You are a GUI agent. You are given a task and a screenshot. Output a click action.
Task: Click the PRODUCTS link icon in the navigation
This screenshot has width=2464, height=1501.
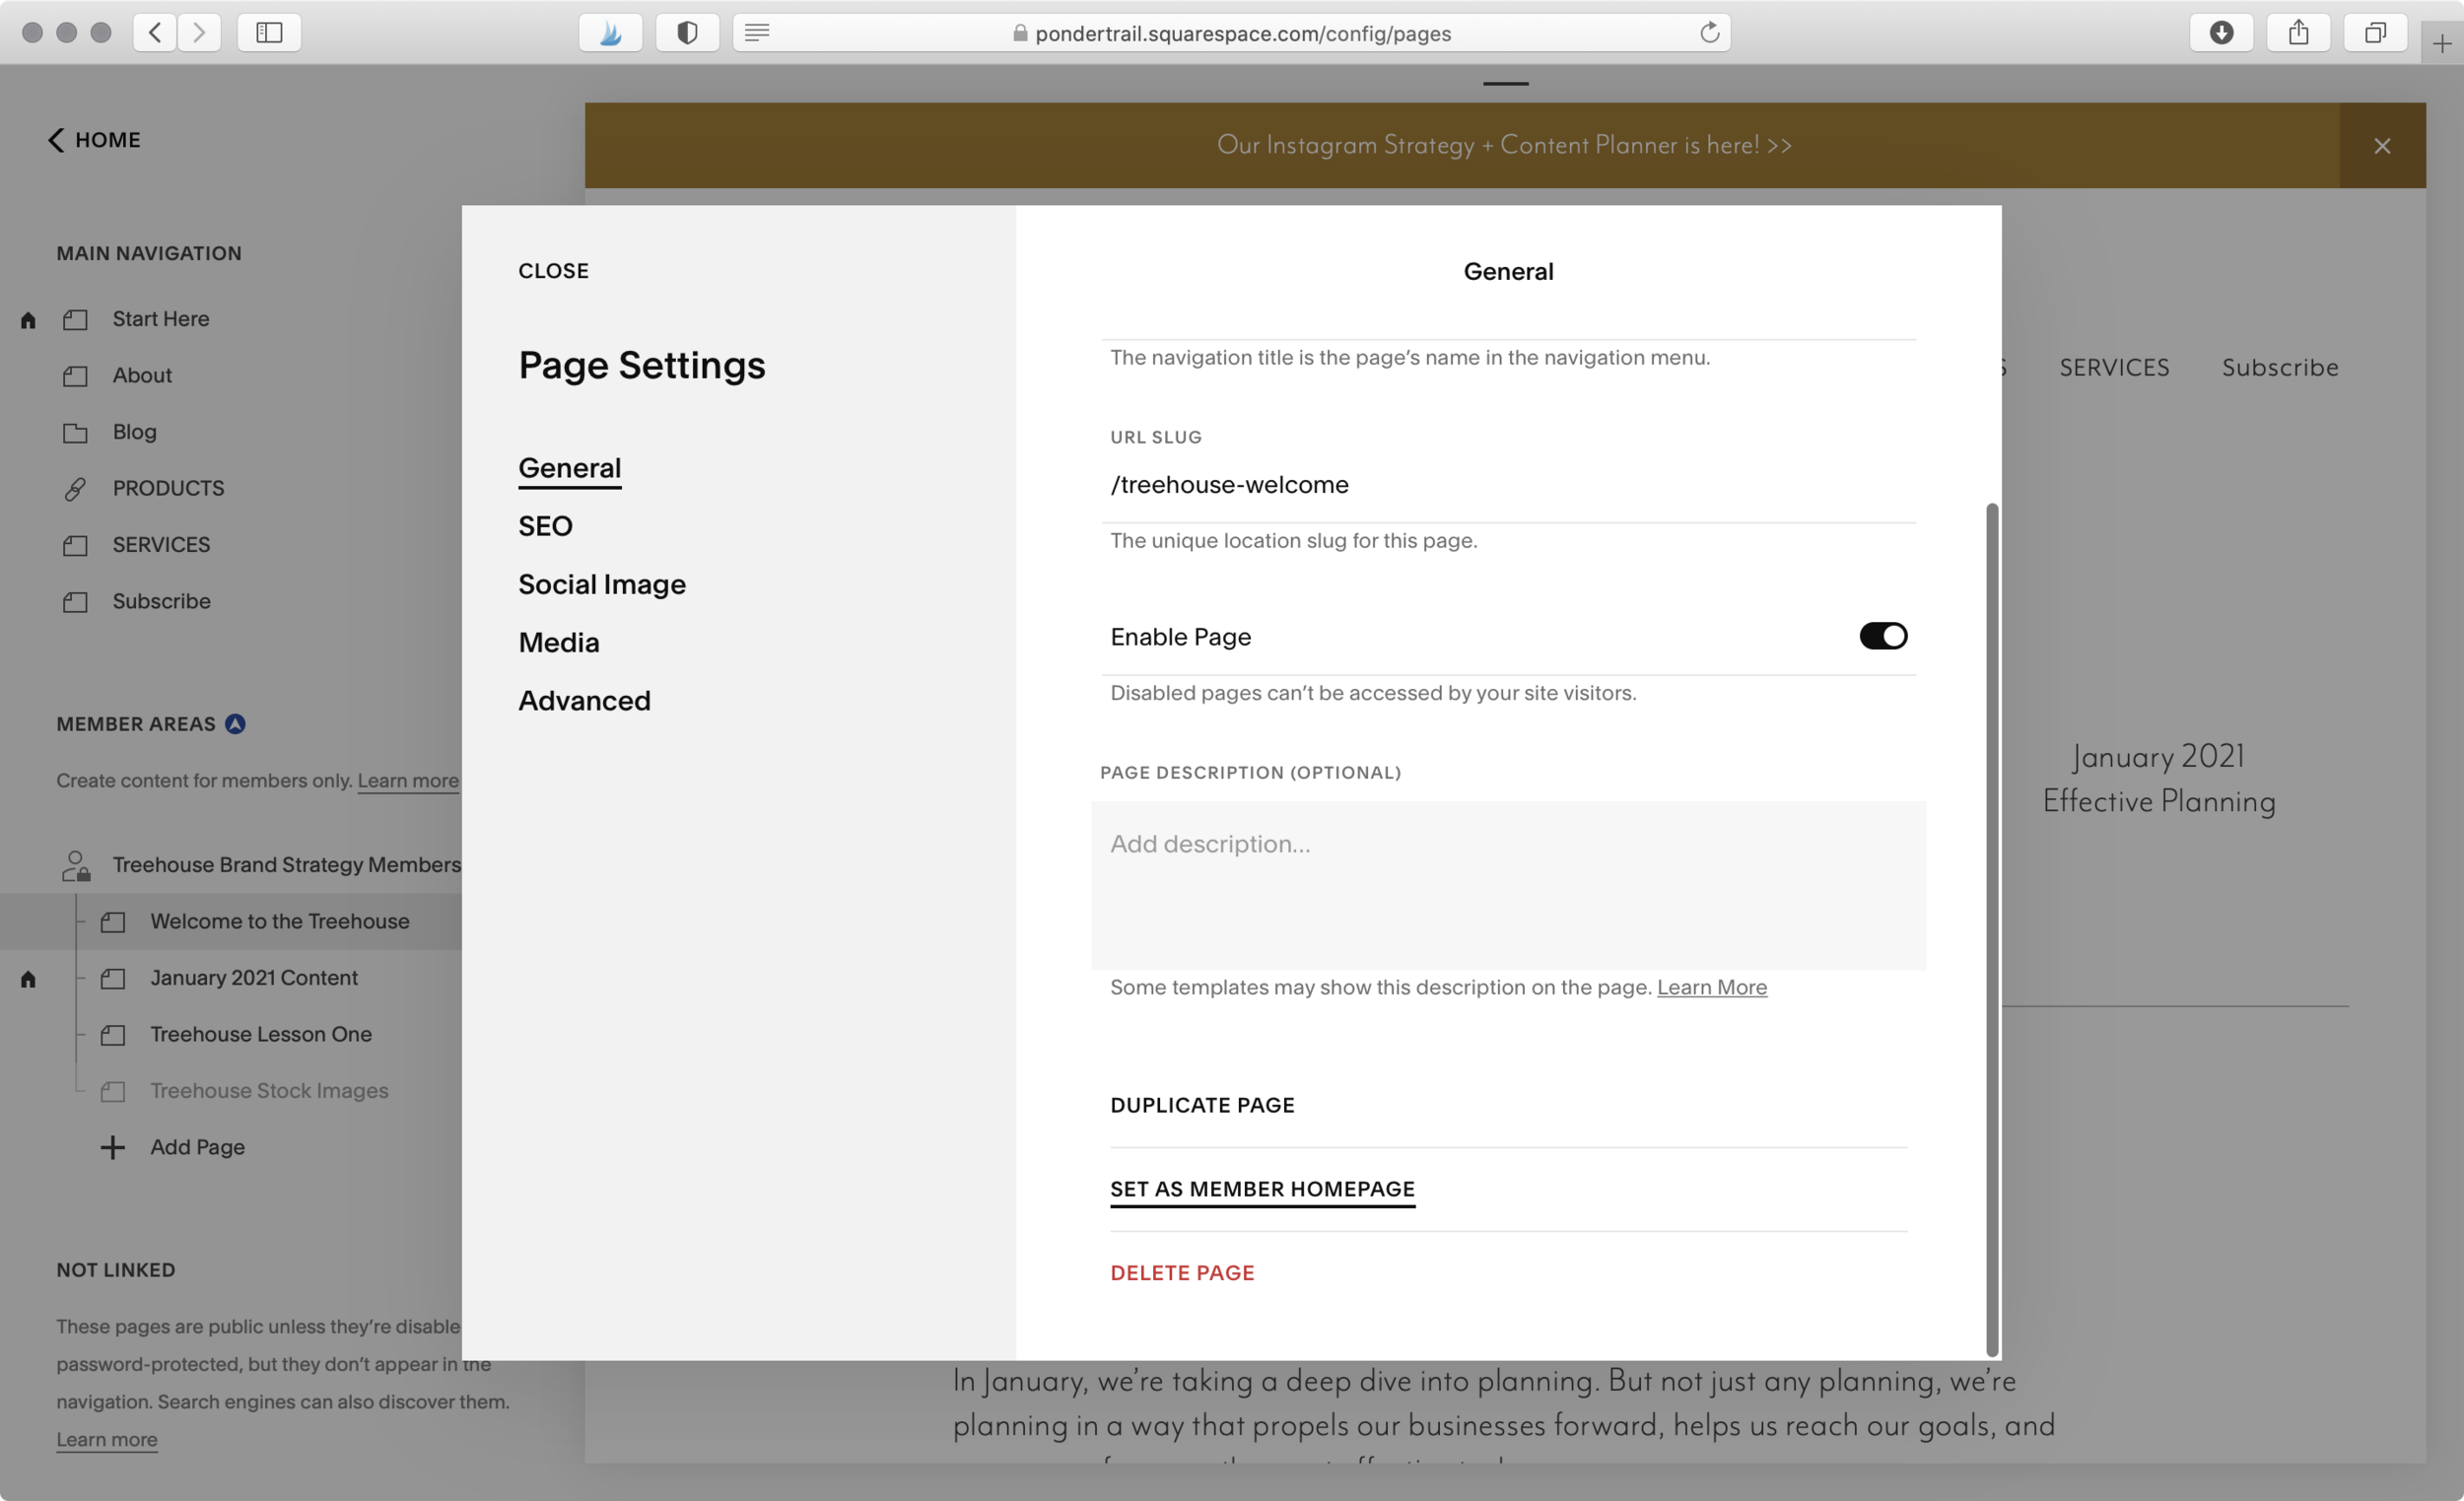pyautogui.click(x=75, y=489)
